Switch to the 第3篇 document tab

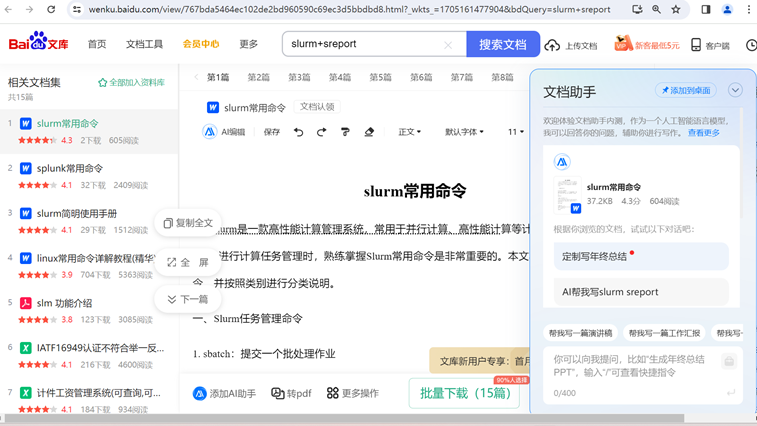299,77
